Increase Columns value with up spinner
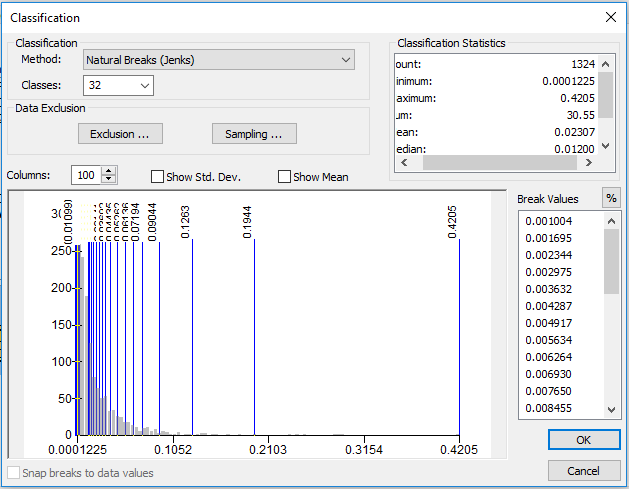 [x=108, y=171]
